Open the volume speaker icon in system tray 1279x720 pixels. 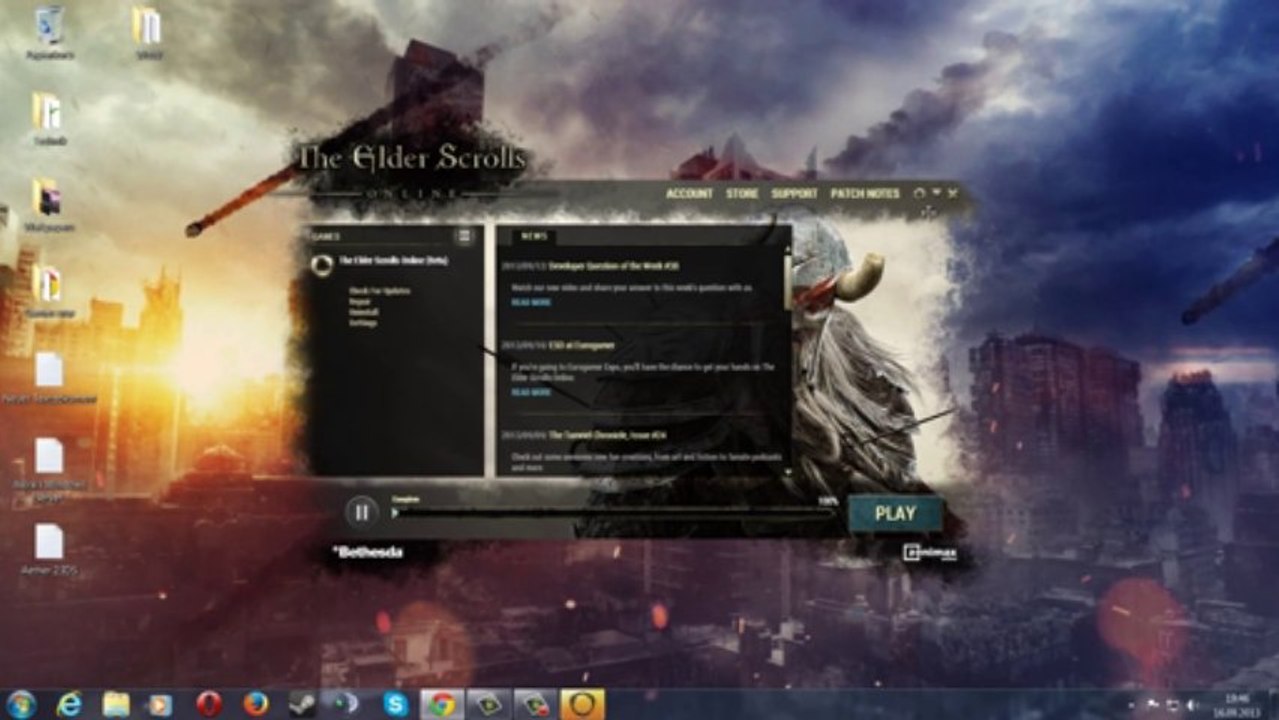(1191, 705)
